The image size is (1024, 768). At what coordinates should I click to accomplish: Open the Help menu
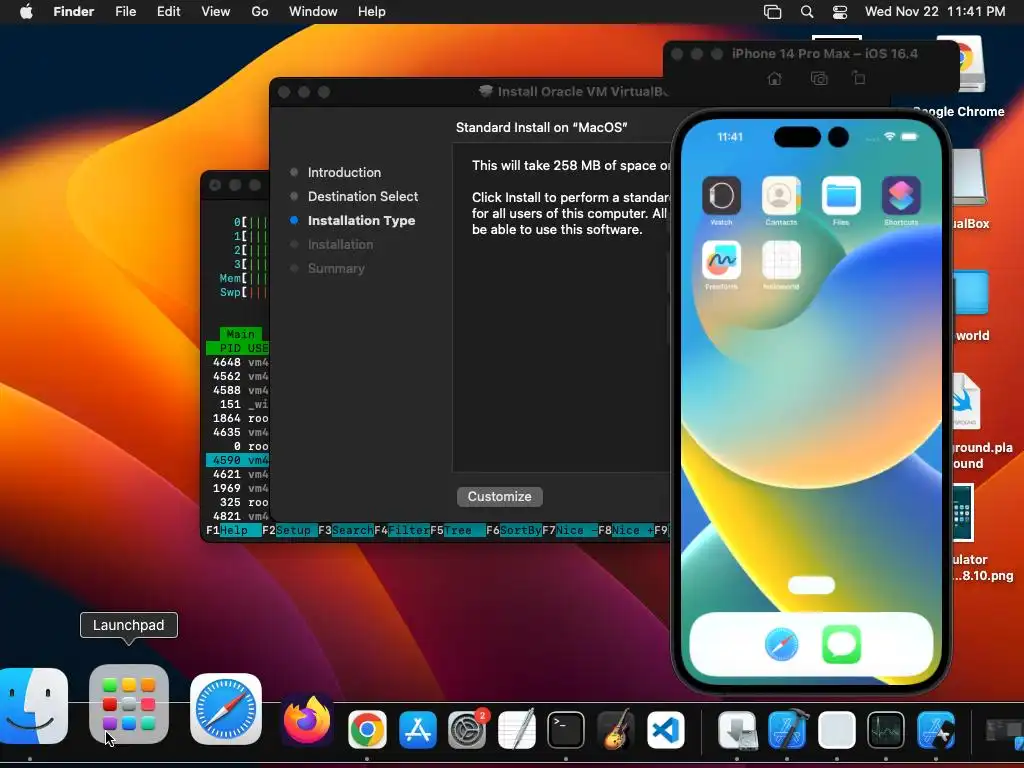click(372, 12)
